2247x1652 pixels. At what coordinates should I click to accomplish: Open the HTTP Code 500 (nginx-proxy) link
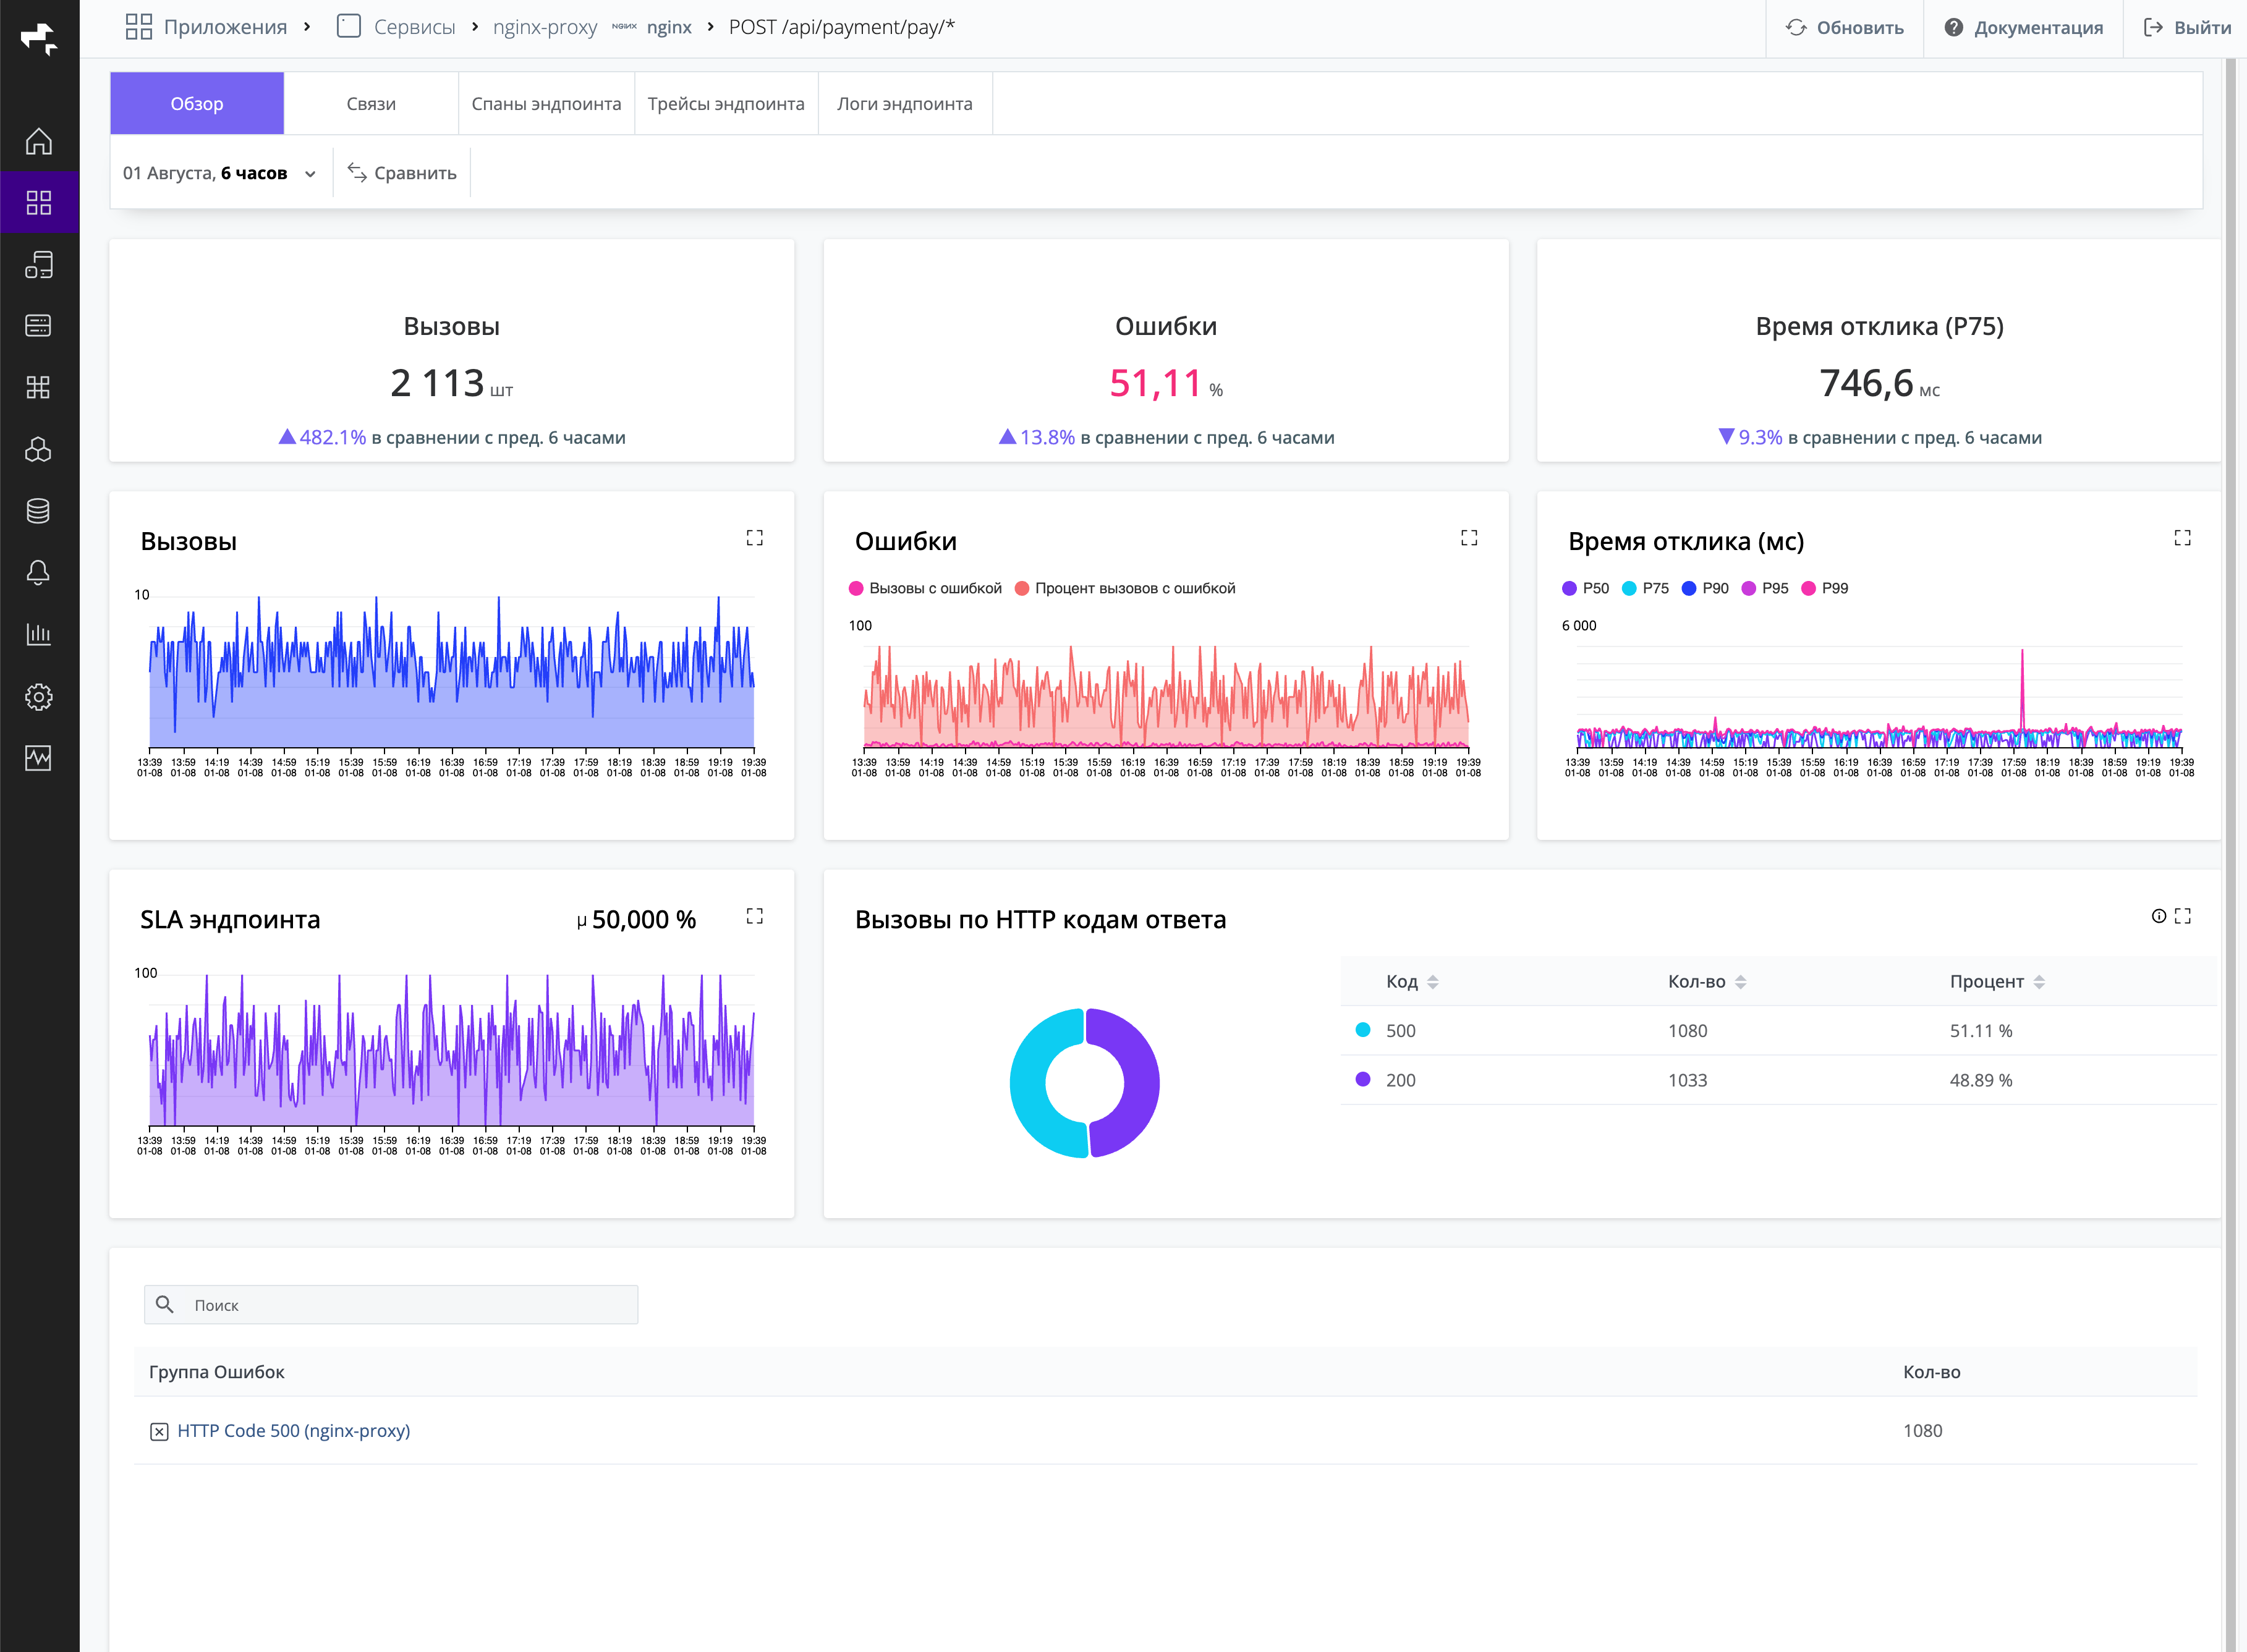click(x=294, y=1431)
